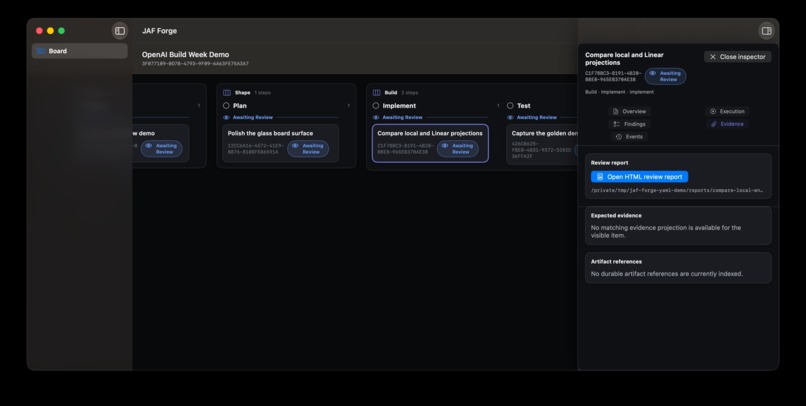This screenshot has width=806, height=406.
Task: Click the project UUID under the demo title
Action: [195, 64]
